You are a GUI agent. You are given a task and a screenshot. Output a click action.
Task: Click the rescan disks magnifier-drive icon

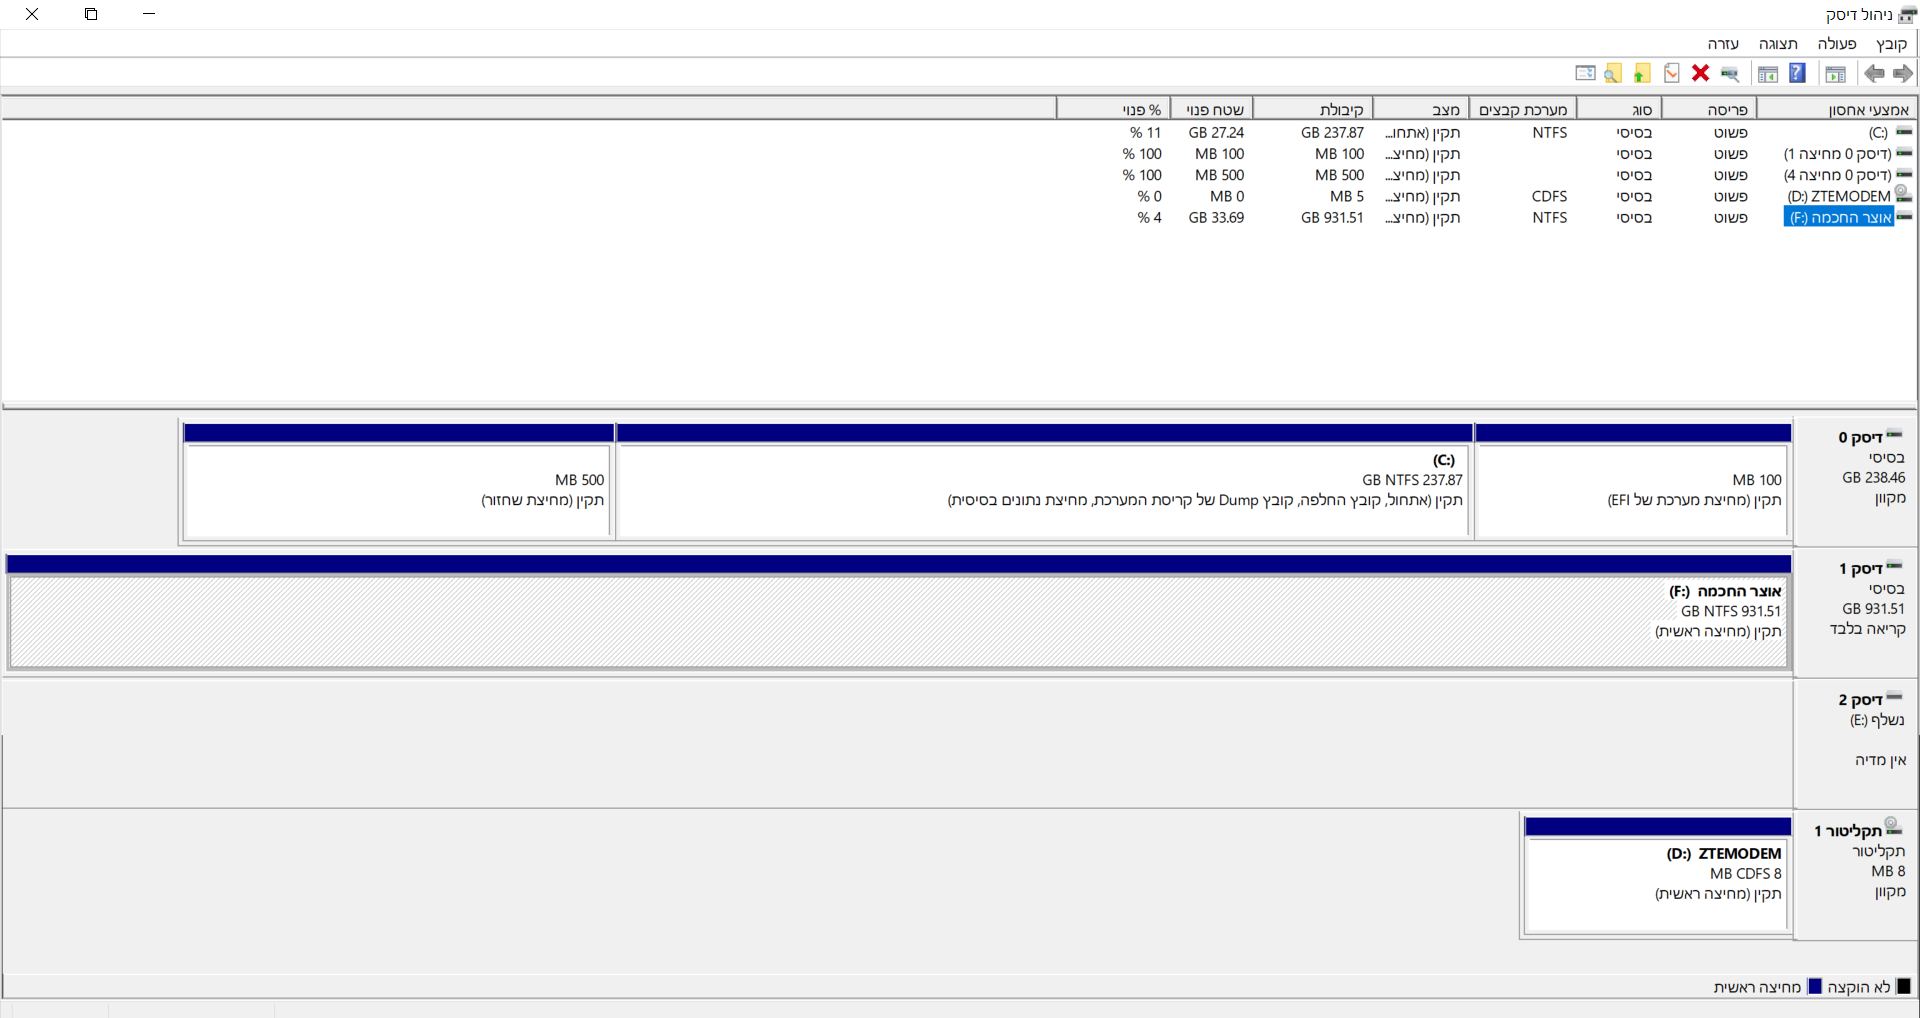1730,73
